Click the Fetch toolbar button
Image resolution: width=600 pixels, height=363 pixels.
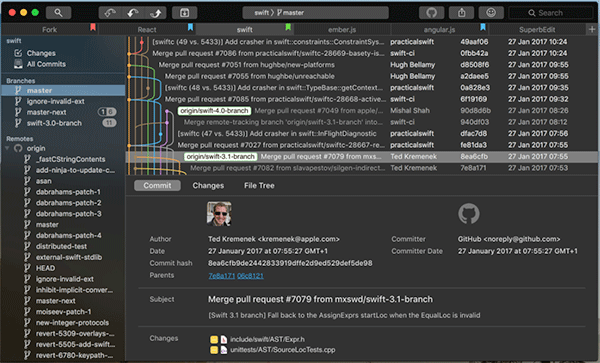point(110,13)
